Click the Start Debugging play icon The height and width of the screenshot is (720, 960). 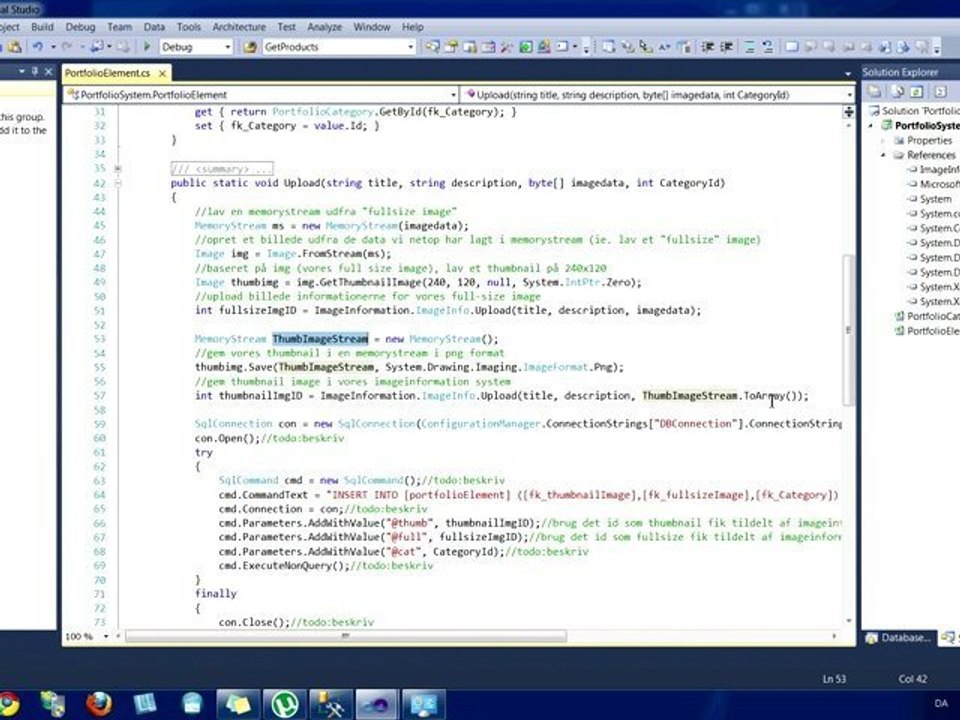(x=147, y=47)
